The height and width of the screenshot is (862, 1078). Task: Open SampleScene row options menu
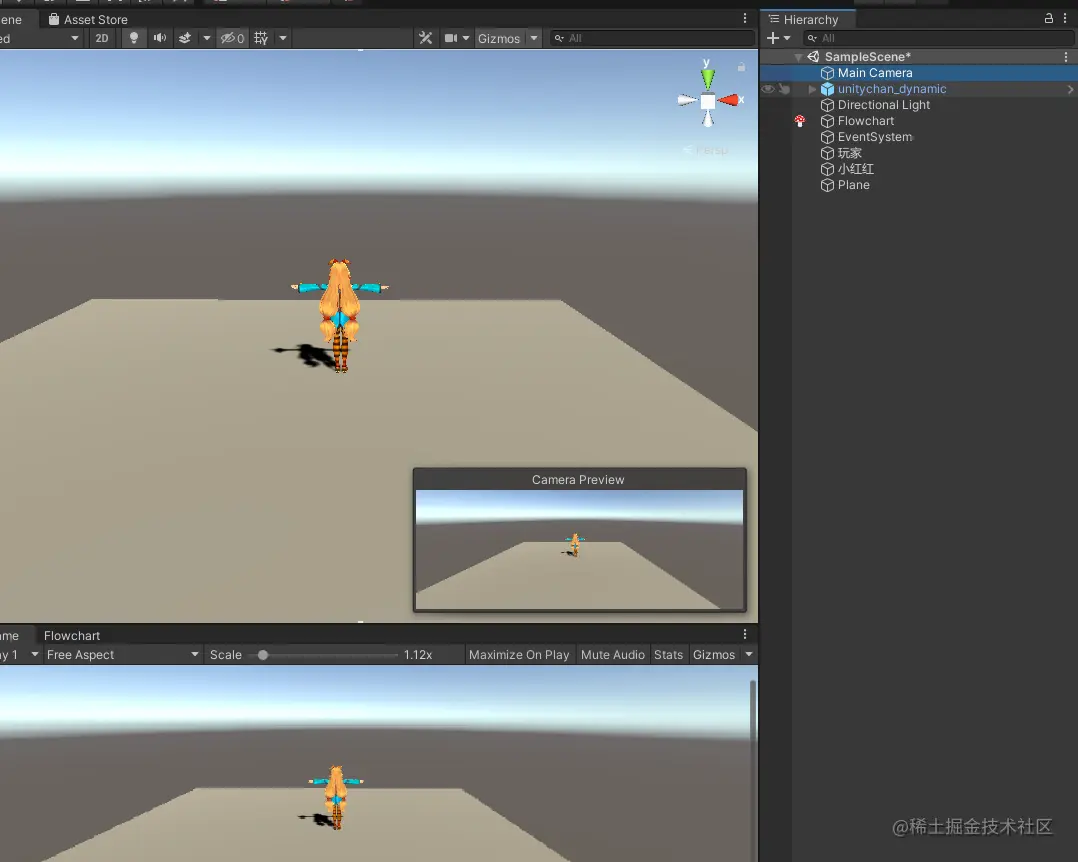(x=1066, y=57)
